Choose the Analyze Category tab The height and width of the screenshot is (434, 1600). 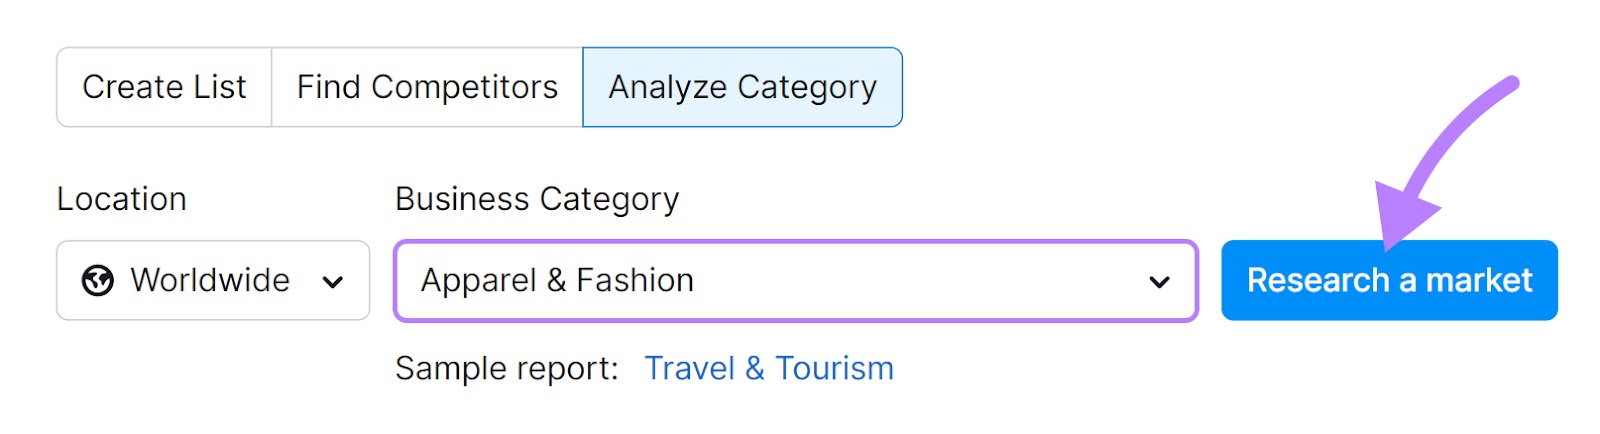[742, 88]
